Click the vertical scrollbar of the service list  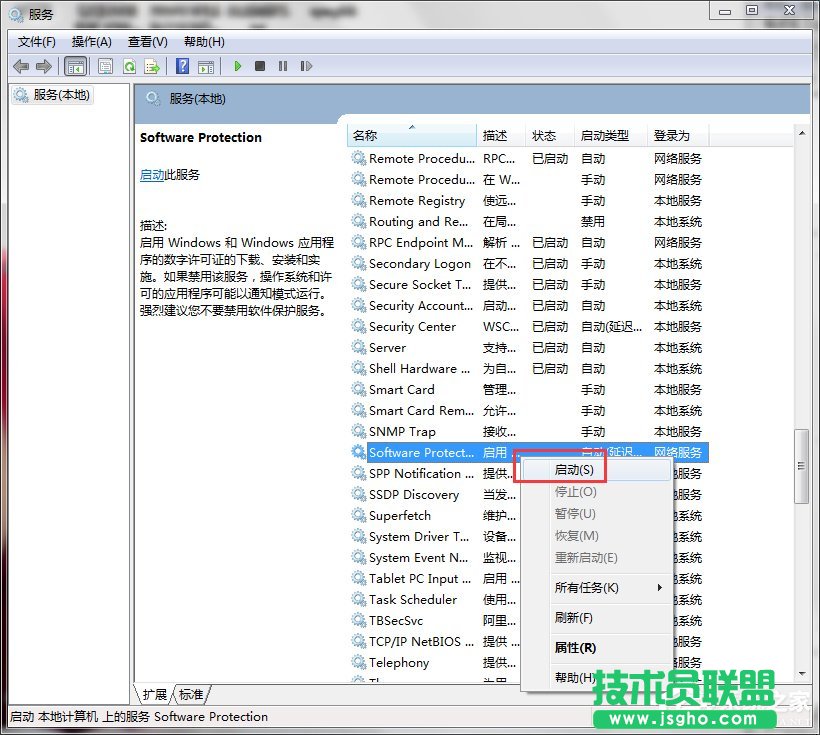tap(800, 465)
